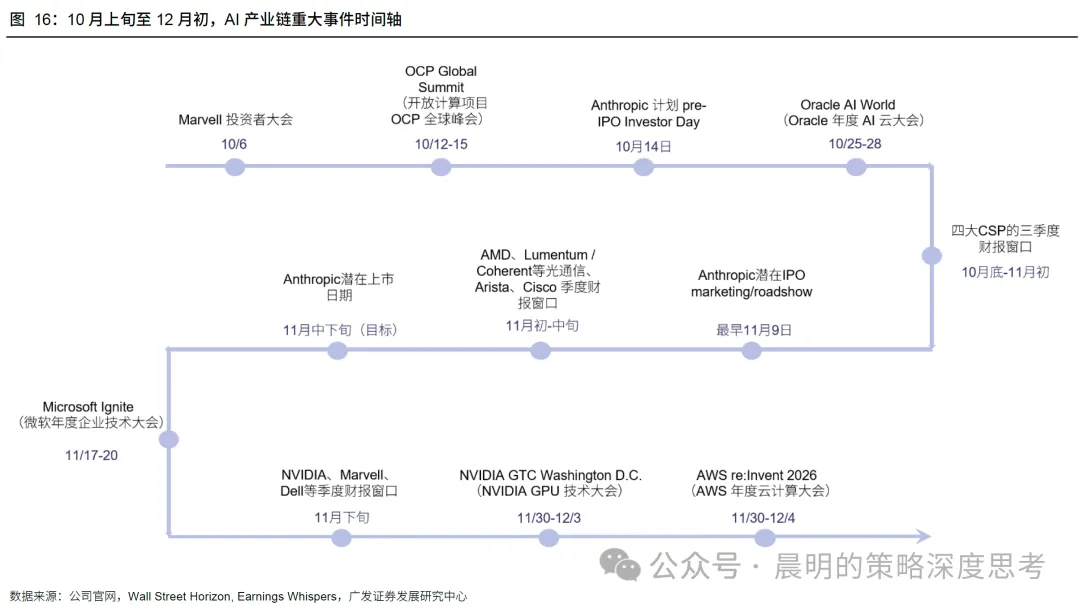The height and width of the screenshot is (609, 1080).
Task: Click the 'Marvell 投资者大会' label
Action: [x=236, y=120]
